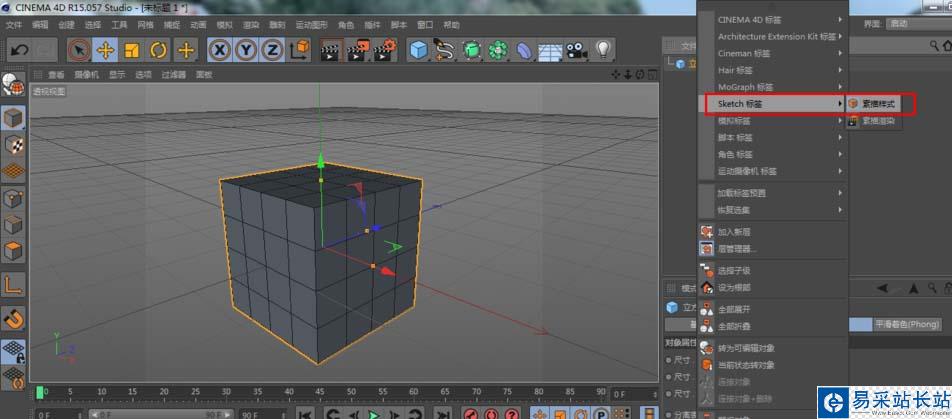
Task: Click frame 45 on the timeline ruler
Action: click(319, 391)
